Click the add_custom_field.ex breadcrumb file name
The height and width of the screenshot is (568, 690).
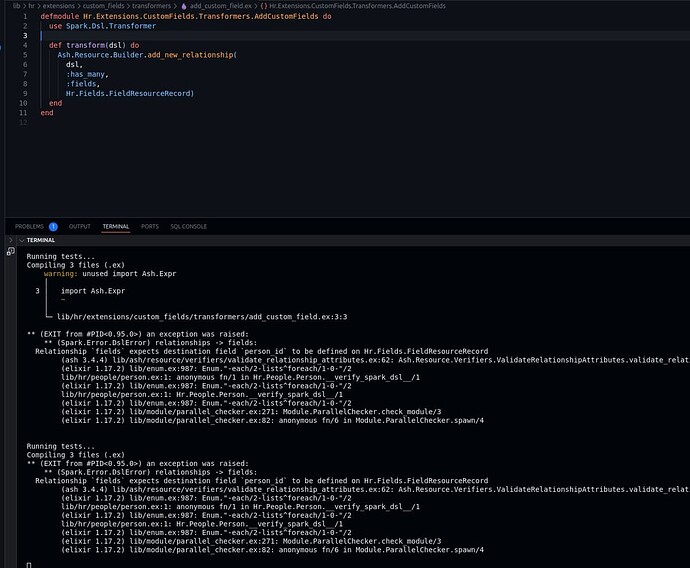pos(220,6)
